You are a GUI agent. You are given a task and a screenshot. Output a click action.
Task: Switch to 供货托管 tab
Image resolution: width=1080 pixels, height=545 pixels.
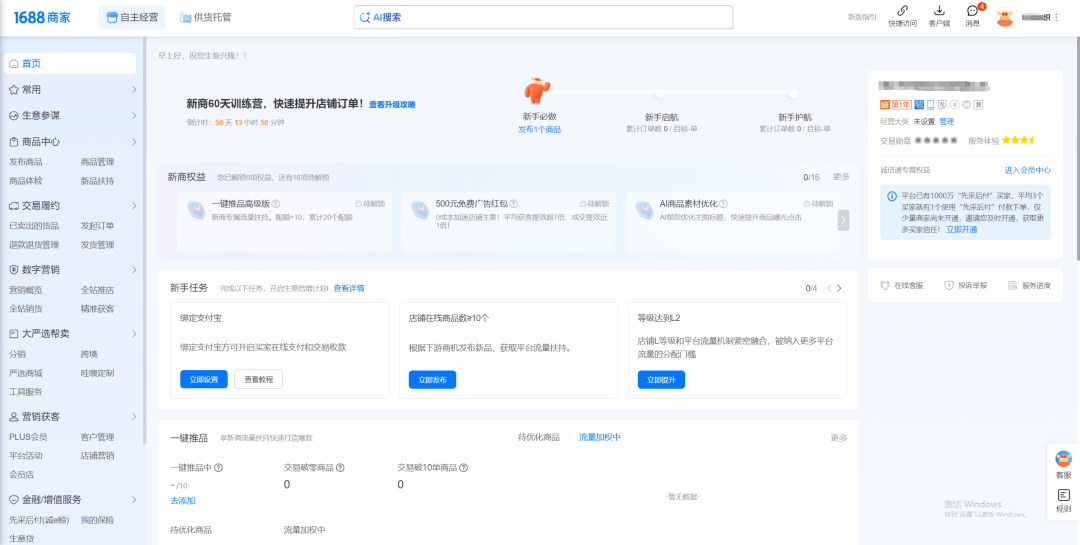(x=206, y=17)
